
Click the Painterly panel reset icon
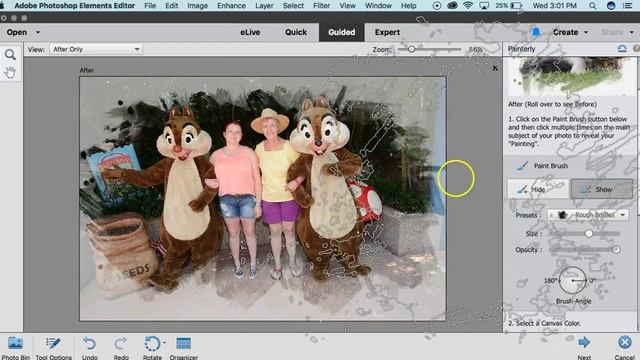pyautogui.click(x=622, y=49)
